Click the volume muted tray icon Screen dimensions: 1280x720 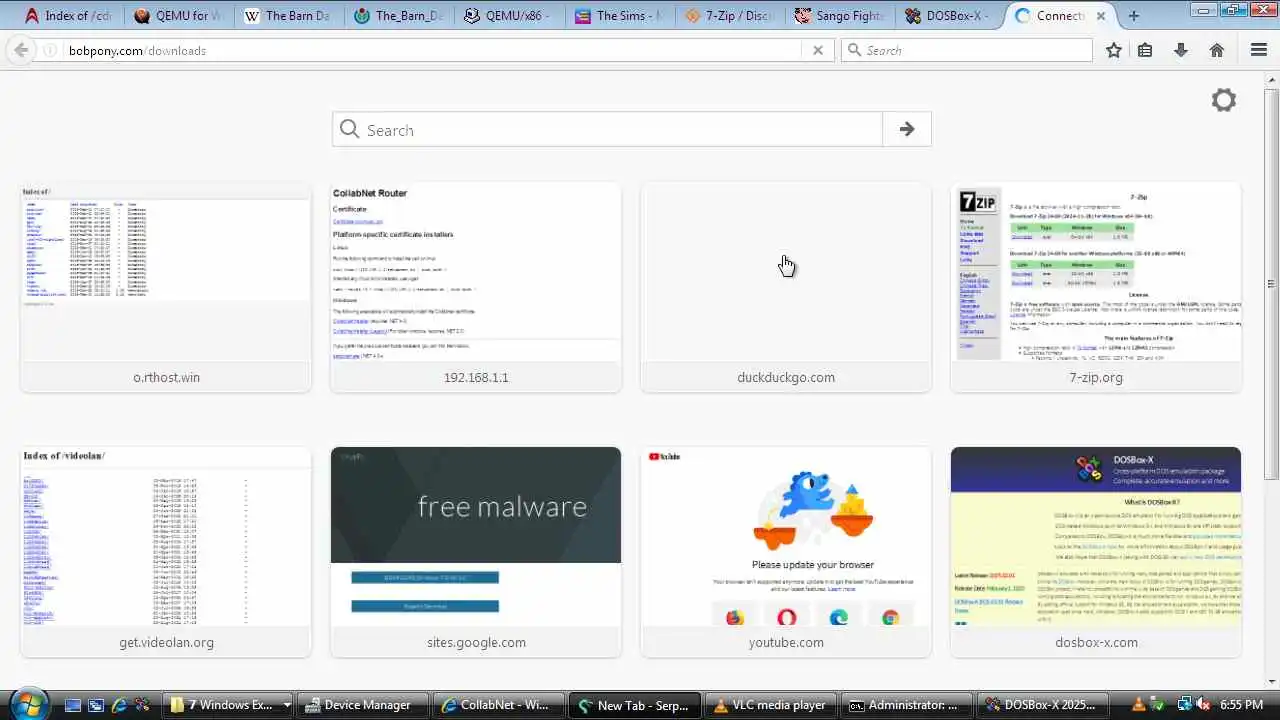[1206, 705]
